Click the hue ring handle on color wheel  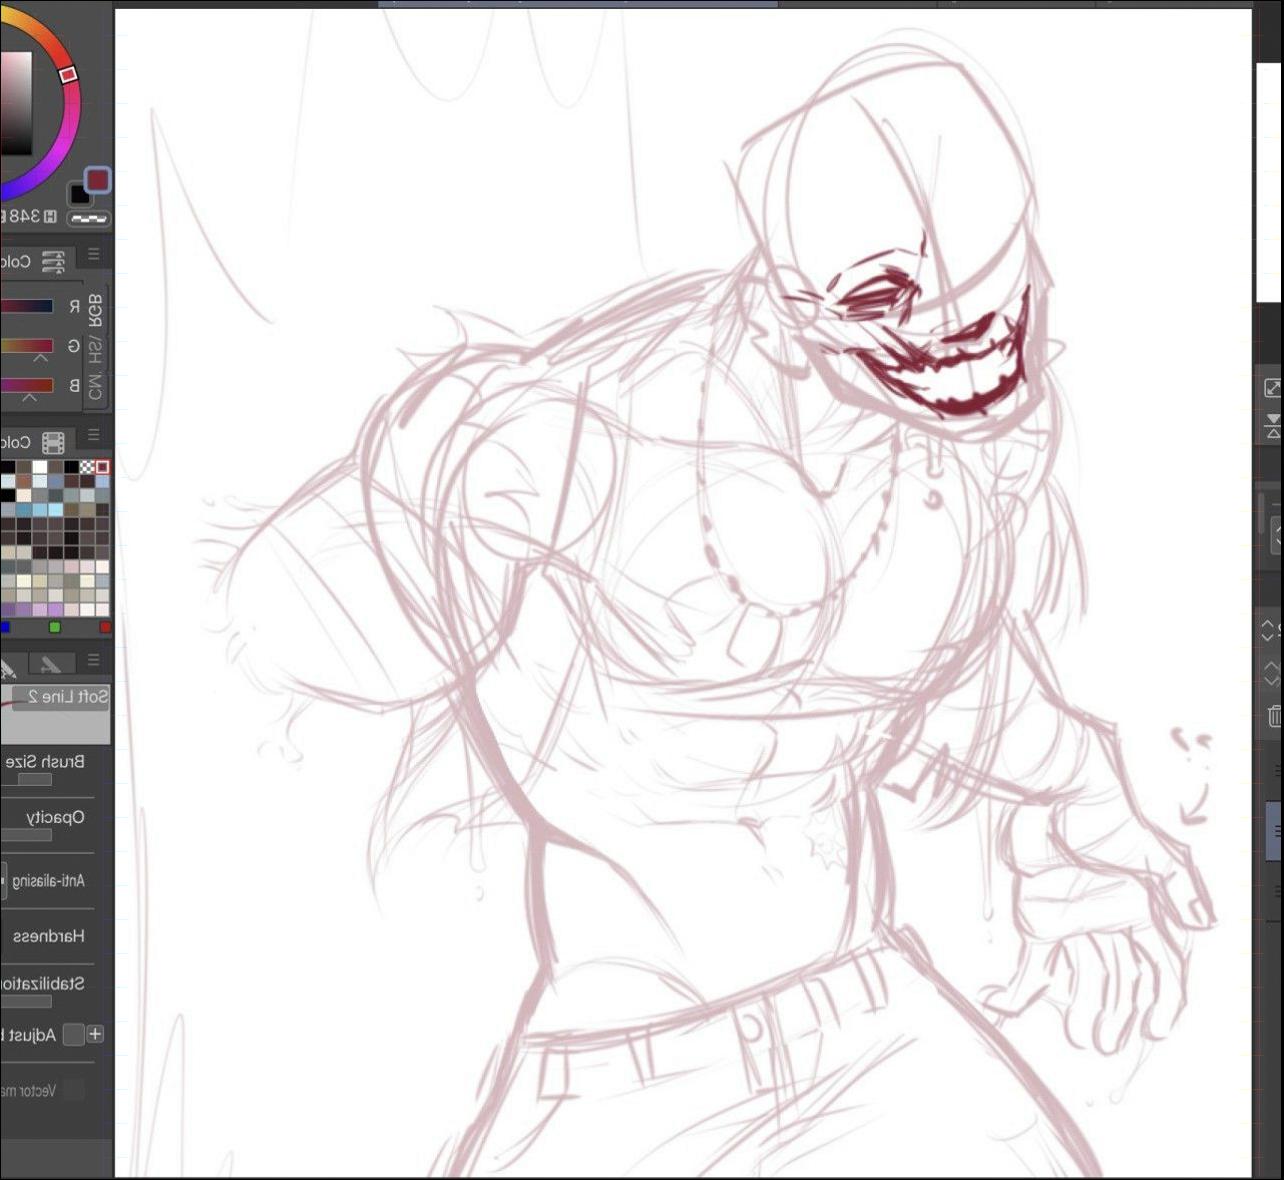coord(68,75)
